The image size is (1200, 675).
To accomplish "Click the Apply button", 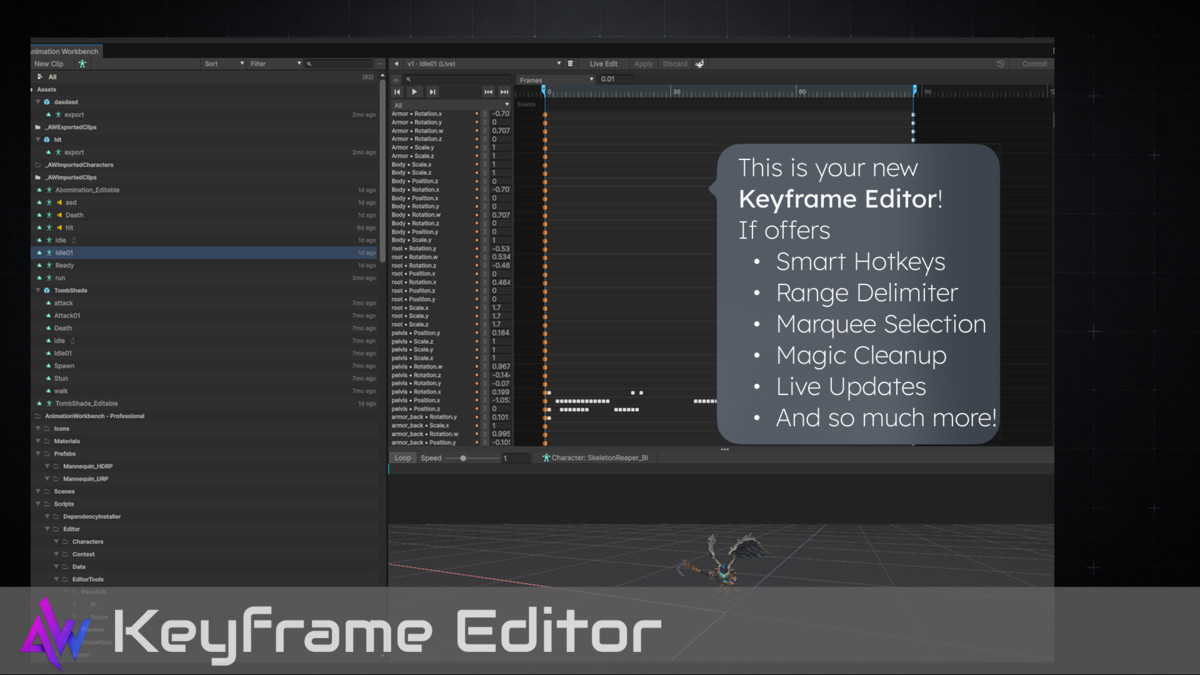I will coord(644,63).
